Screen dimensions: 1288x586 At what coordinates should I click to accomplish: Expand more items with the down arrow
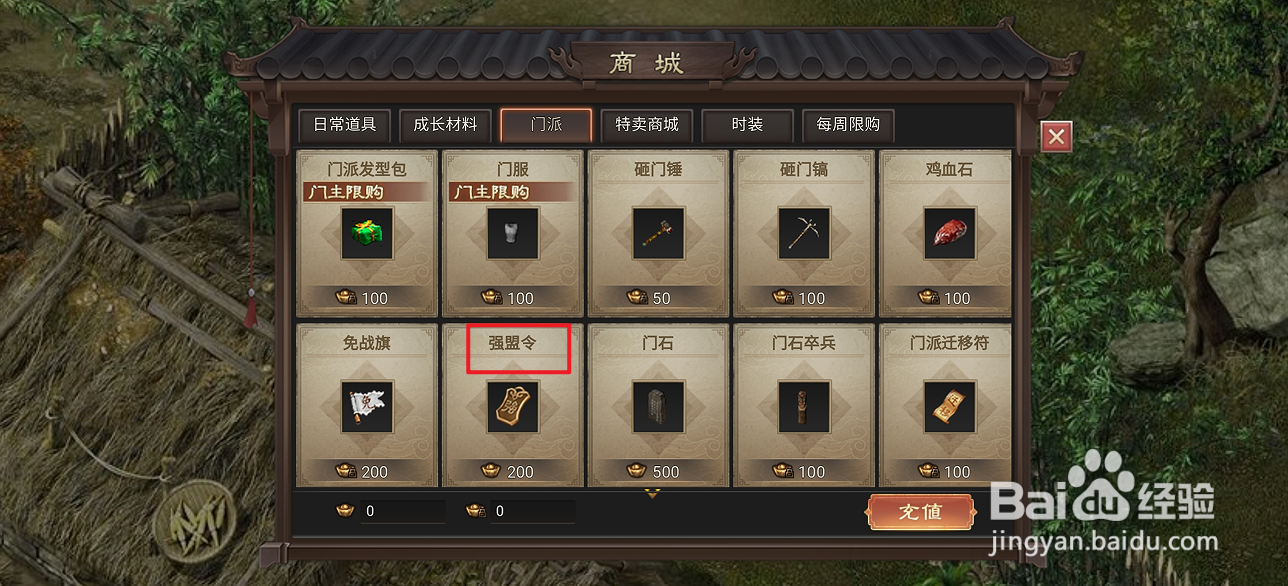click(652, 492)
